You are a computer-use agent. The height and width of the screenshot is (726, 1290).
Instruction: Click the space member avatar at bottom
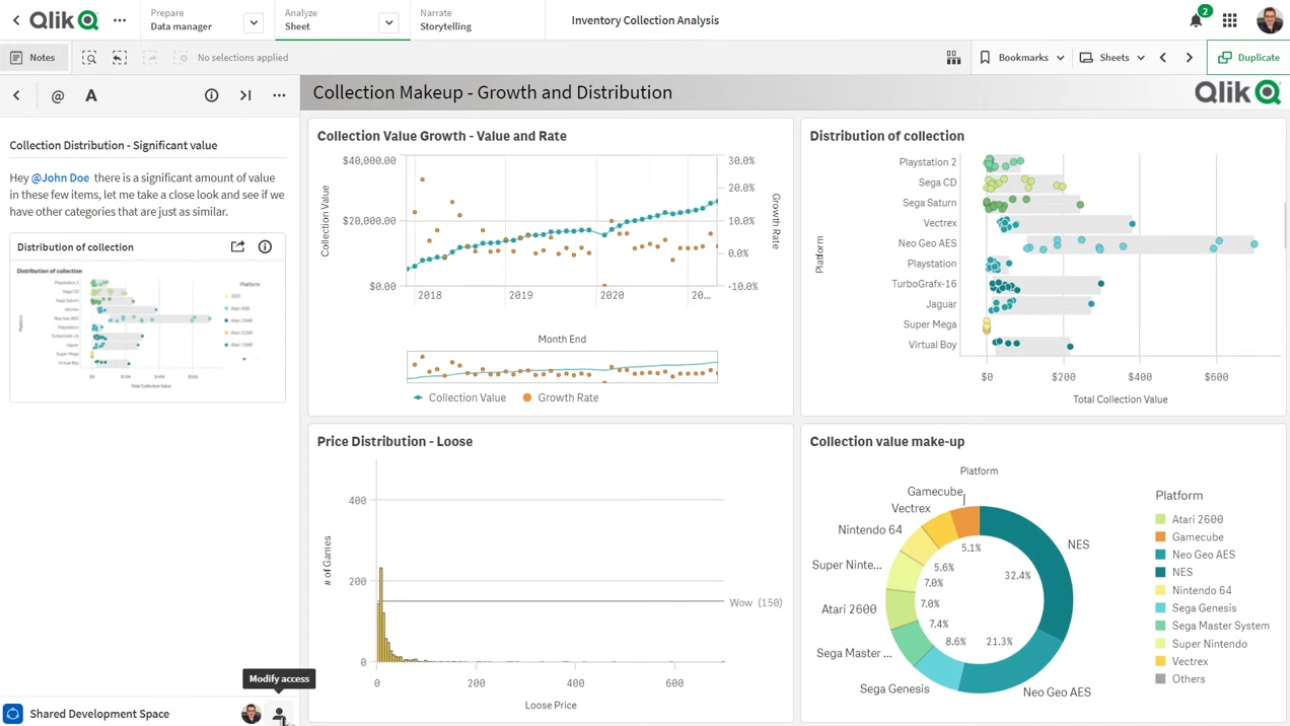coord(251,713)
